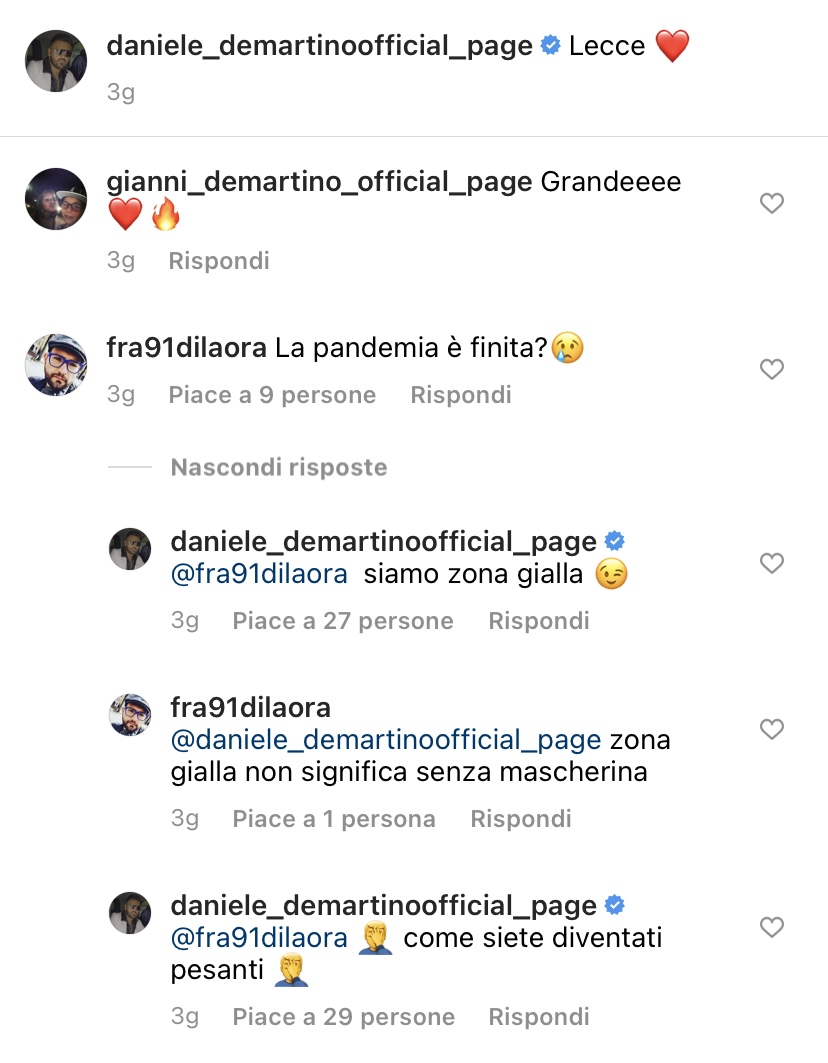Open gianni_demartino_official_page profile picture

pos(55,199)
